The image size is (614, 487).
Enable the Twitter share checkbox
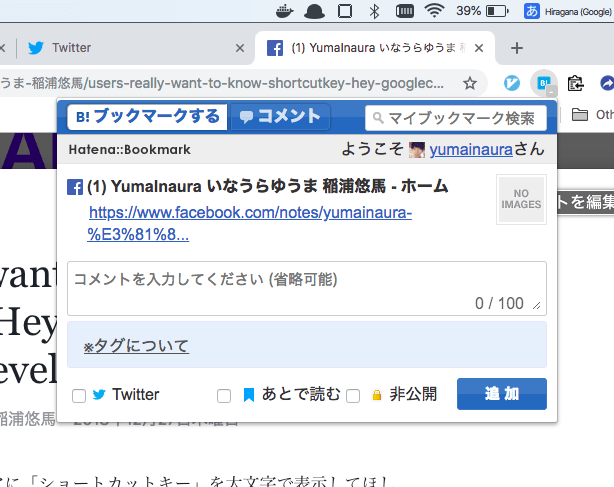(x=79, y=396)
